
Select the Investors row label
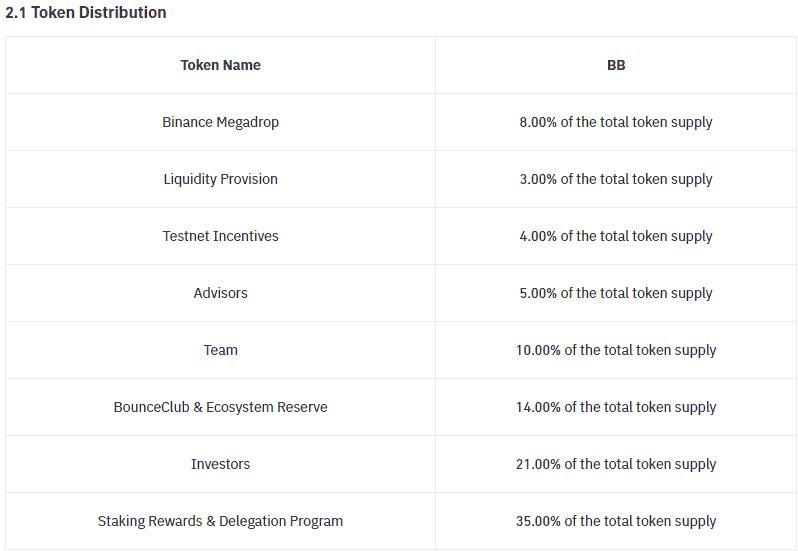220,464
